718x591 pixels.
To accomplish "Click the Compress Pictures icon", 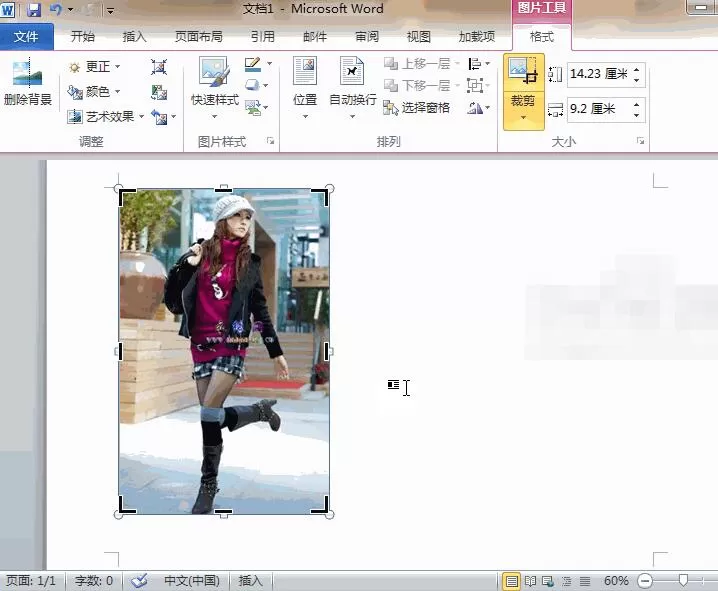I will coord(159,67).
